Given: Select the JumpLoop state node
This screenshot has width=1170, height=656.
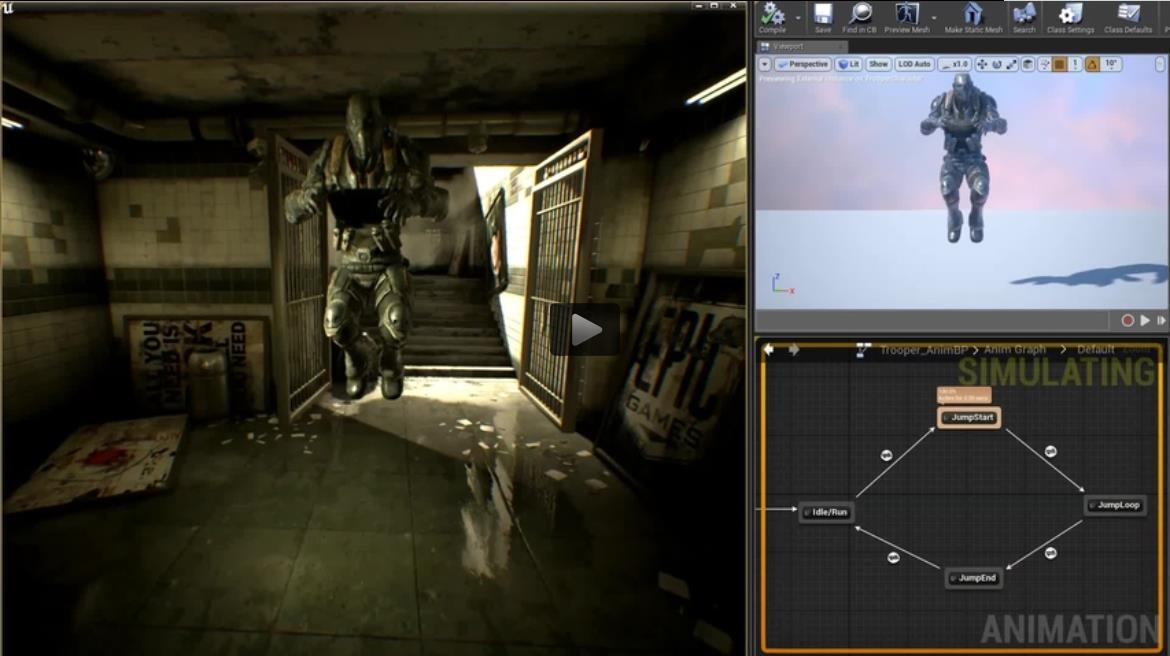Looking at the screenshot, I should (x=1114, y=505).
